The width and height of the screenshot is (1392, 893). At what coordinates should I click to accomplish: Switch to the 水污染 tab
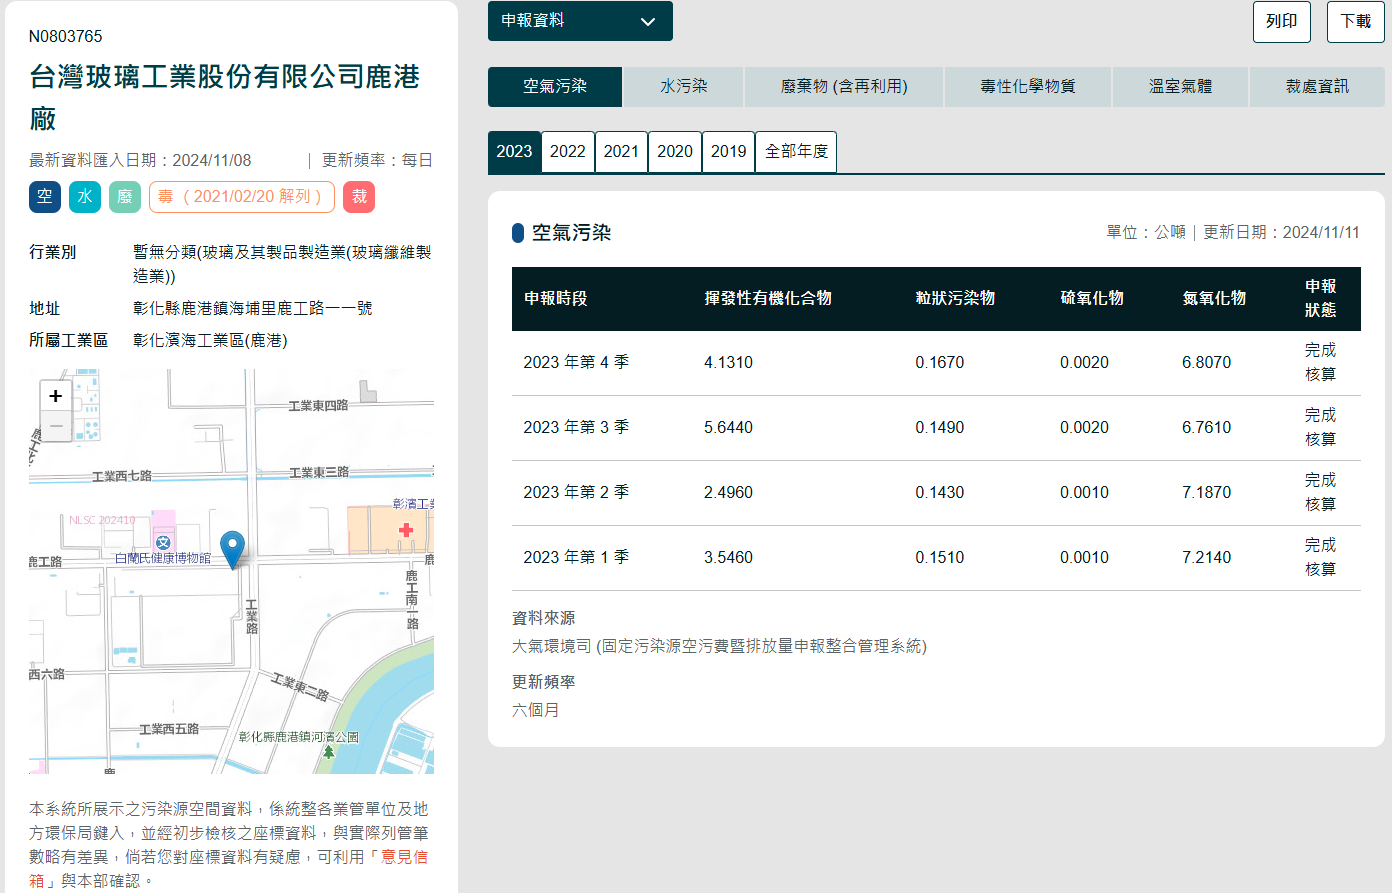pyautogui.click(x=684, y=87)
